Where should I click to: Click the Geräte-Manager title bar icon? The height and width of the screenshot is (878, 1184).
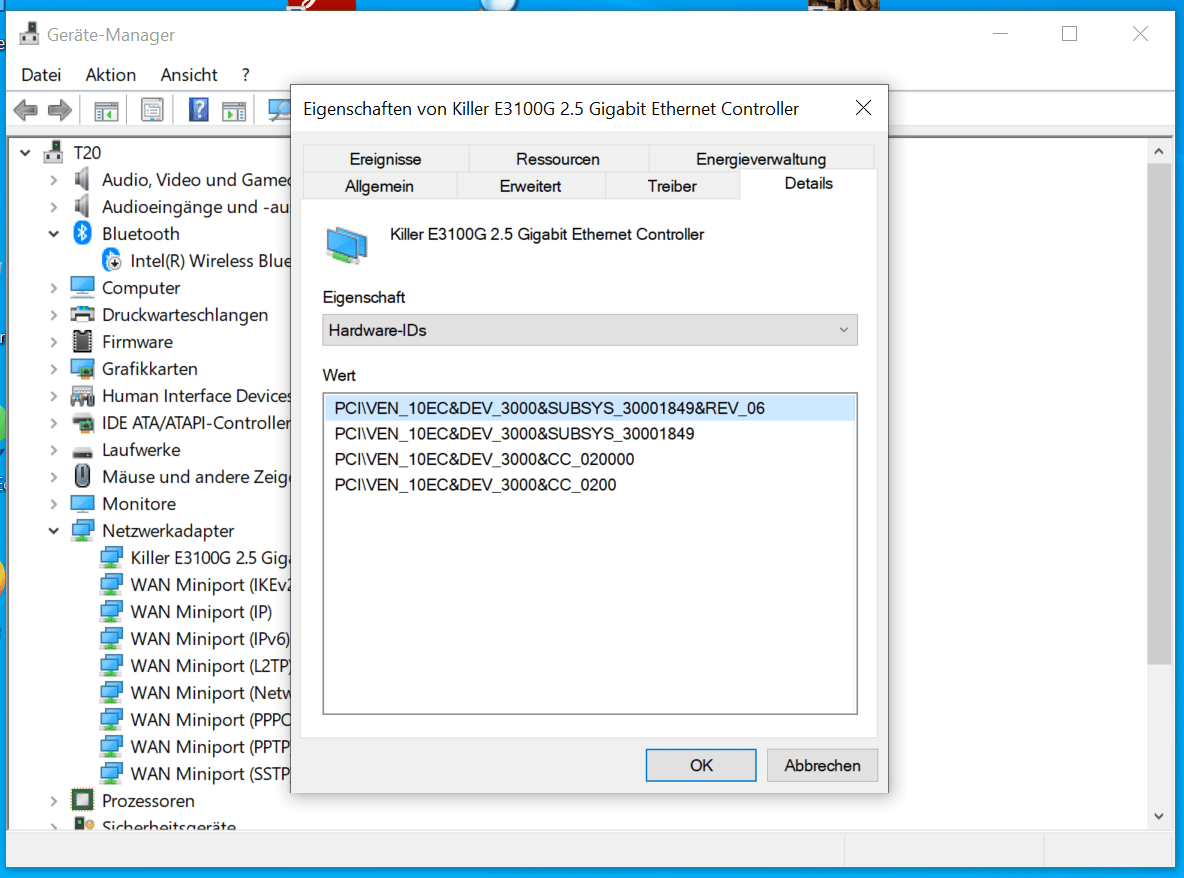click(29, 34)
